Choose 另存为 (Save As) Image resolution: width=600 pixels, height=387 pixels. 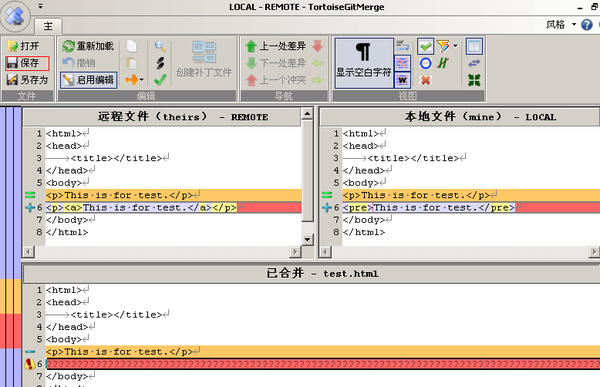(28, 80)
